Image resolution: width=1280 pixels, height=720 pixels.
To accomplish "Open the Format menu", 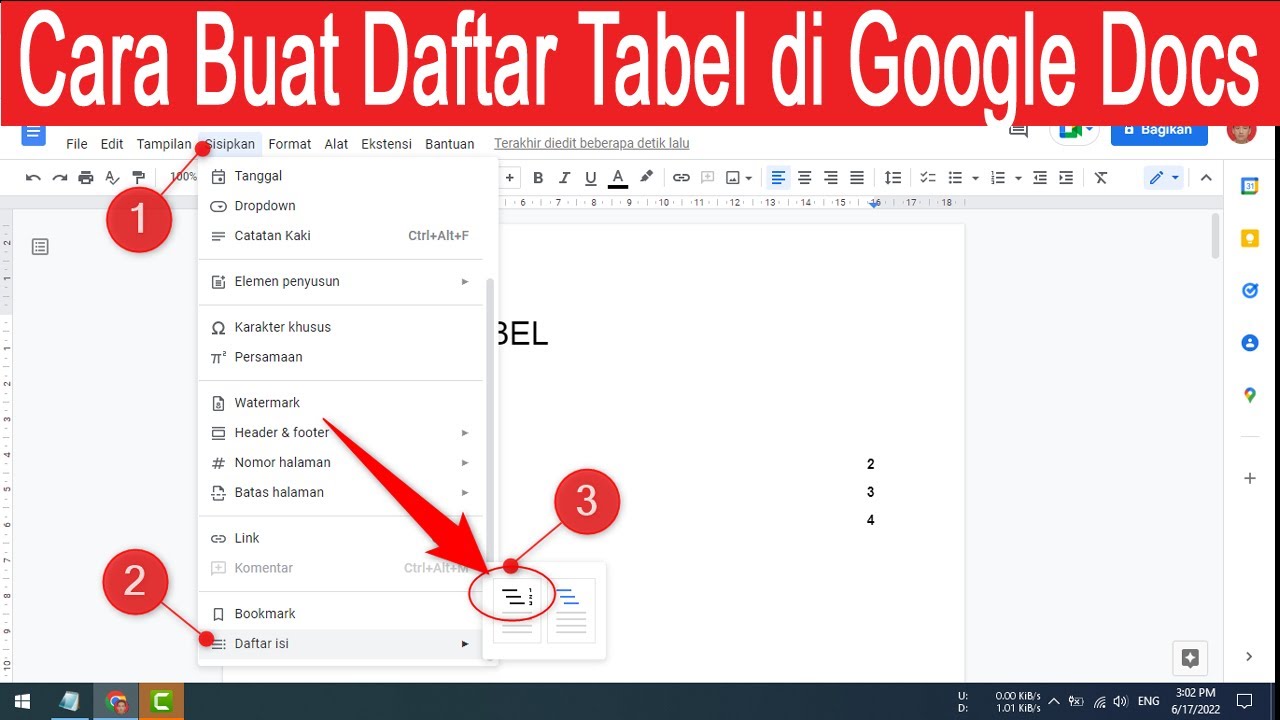I will pyautogui.click(x=290, y=144).
